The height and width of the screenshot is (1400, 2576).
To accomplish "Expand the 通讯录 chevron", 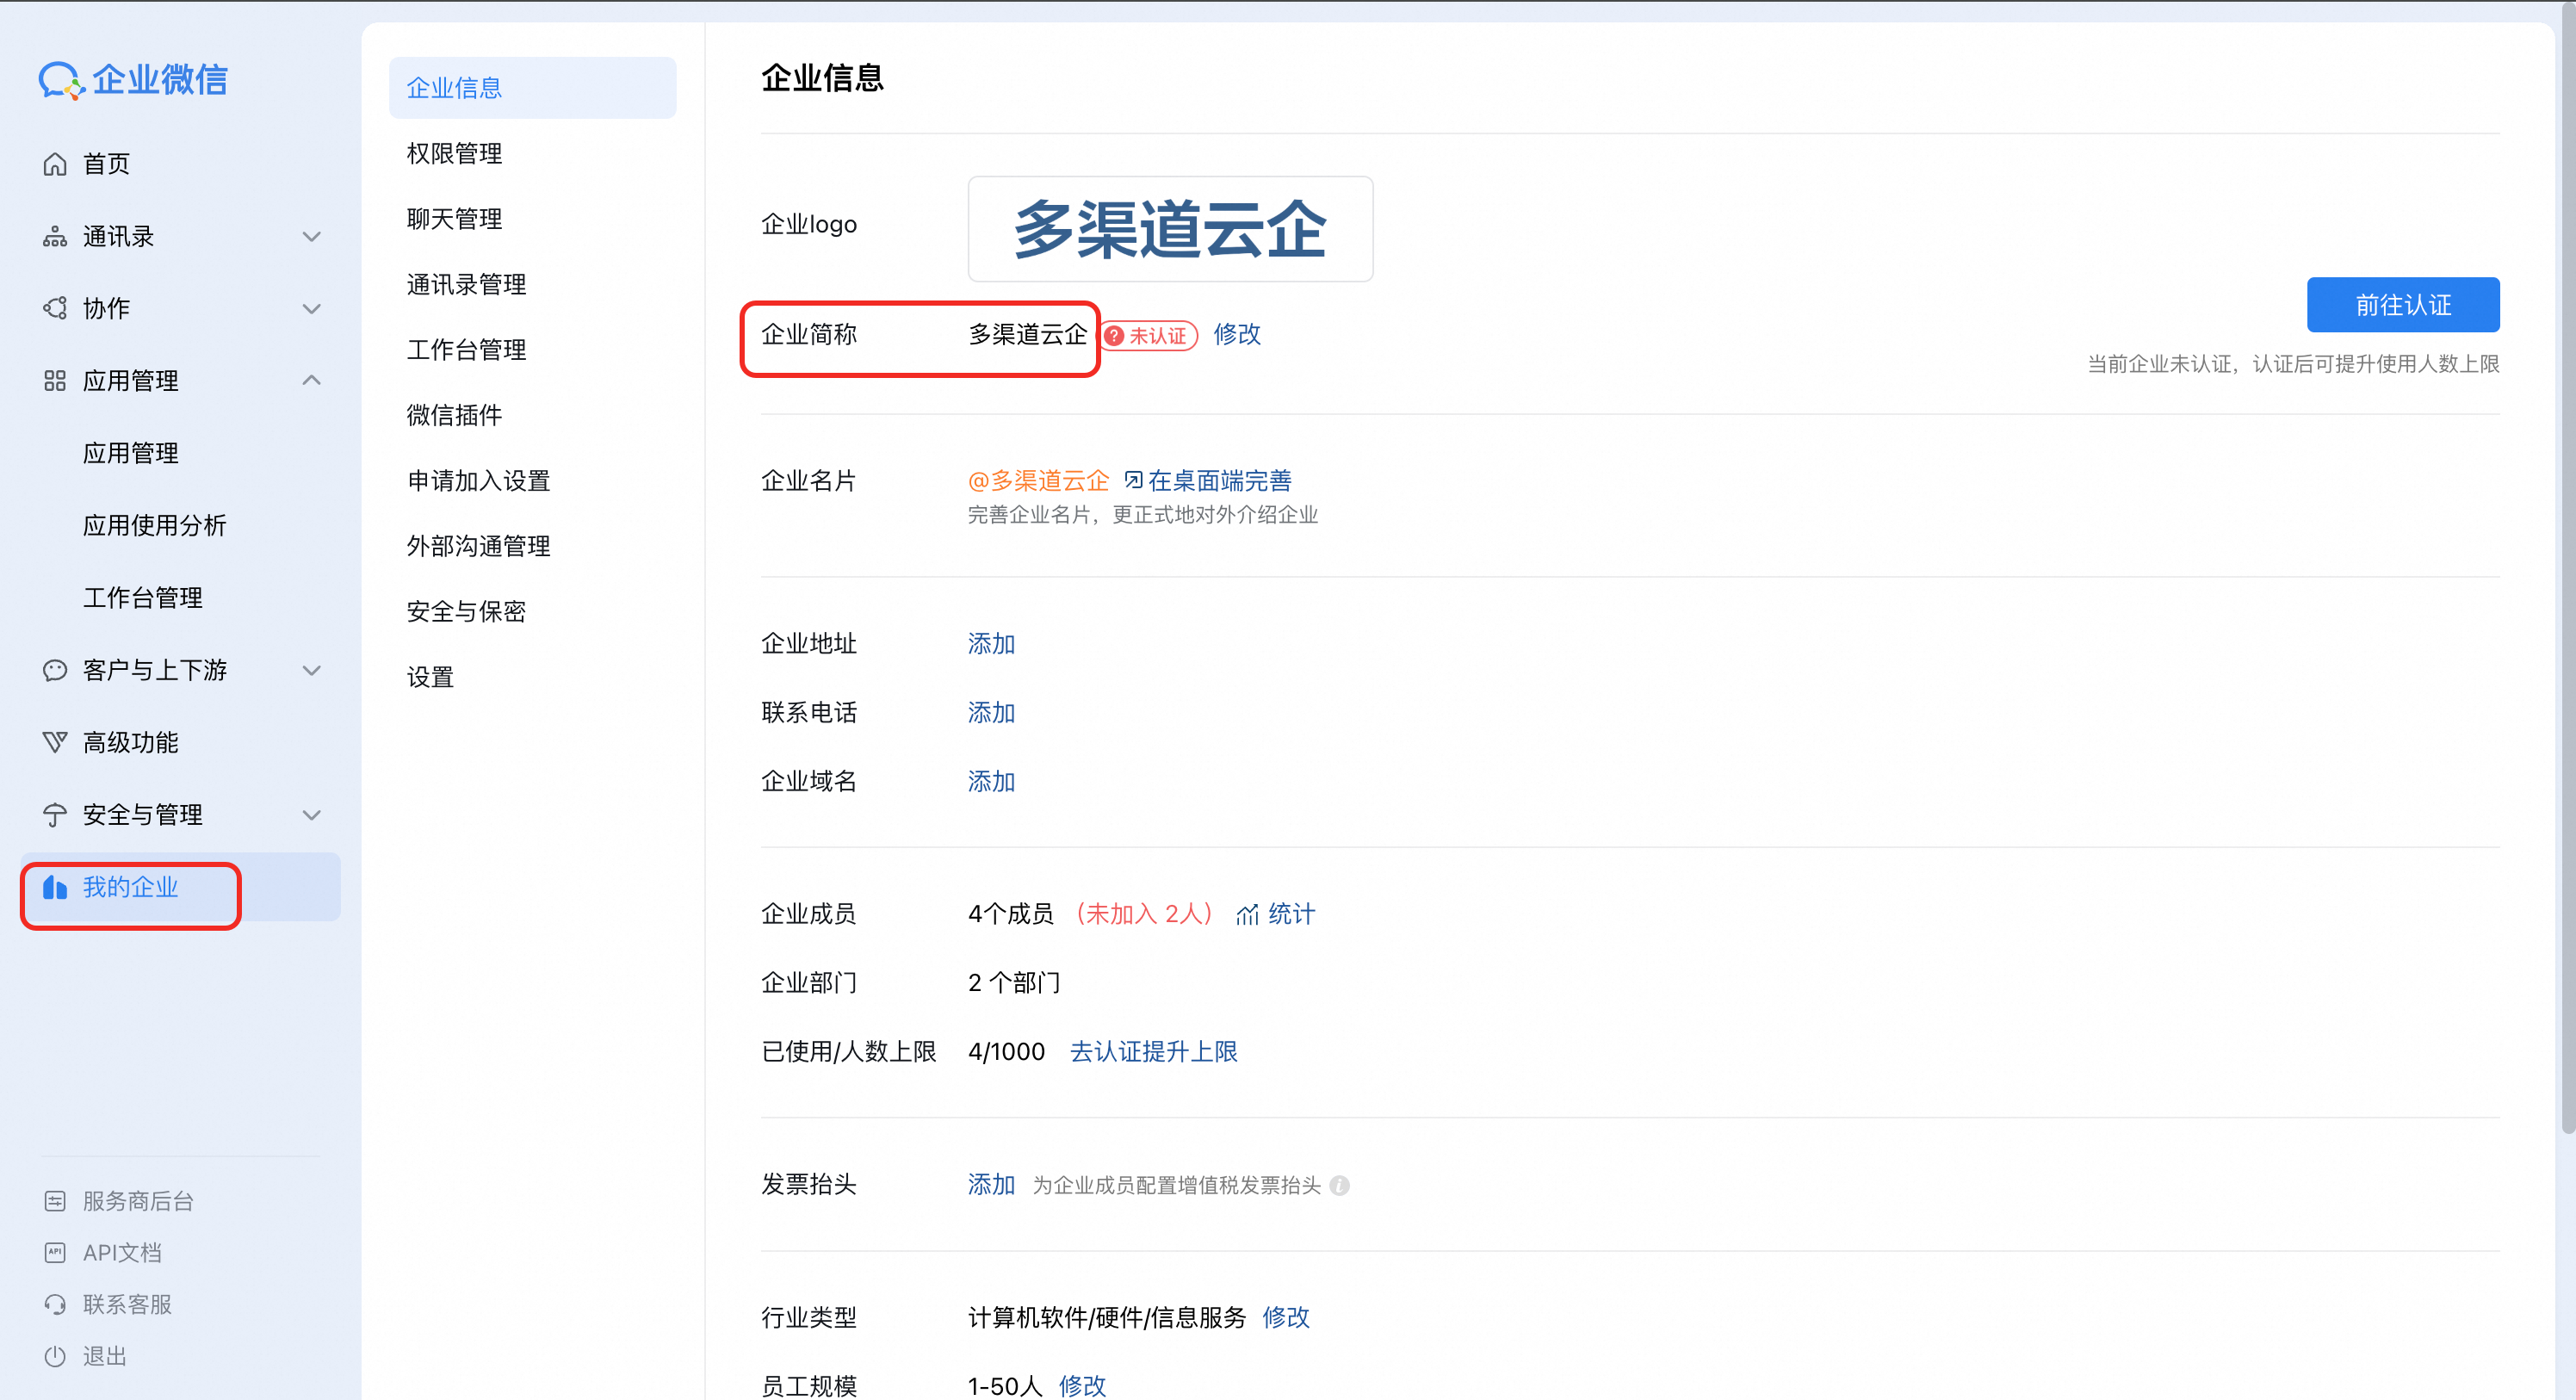I will click(x=312, y=237).
